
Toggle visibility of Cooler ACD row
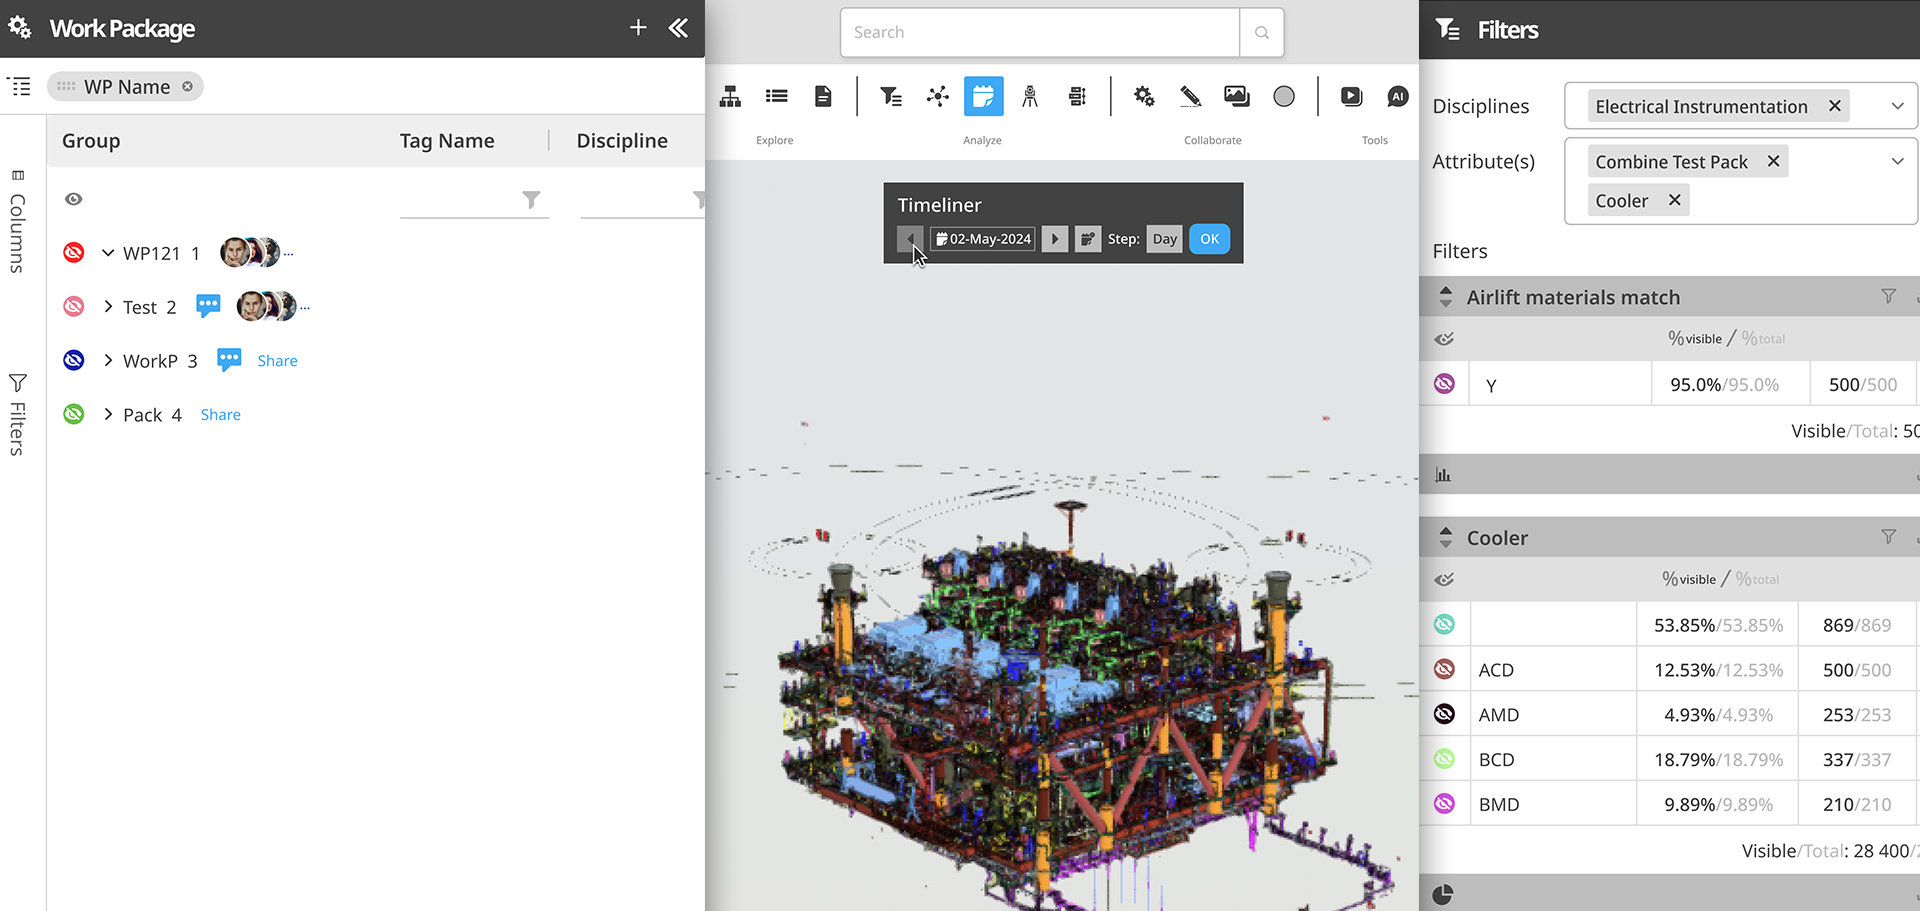pyautogui.click(x=1444, y=669)
